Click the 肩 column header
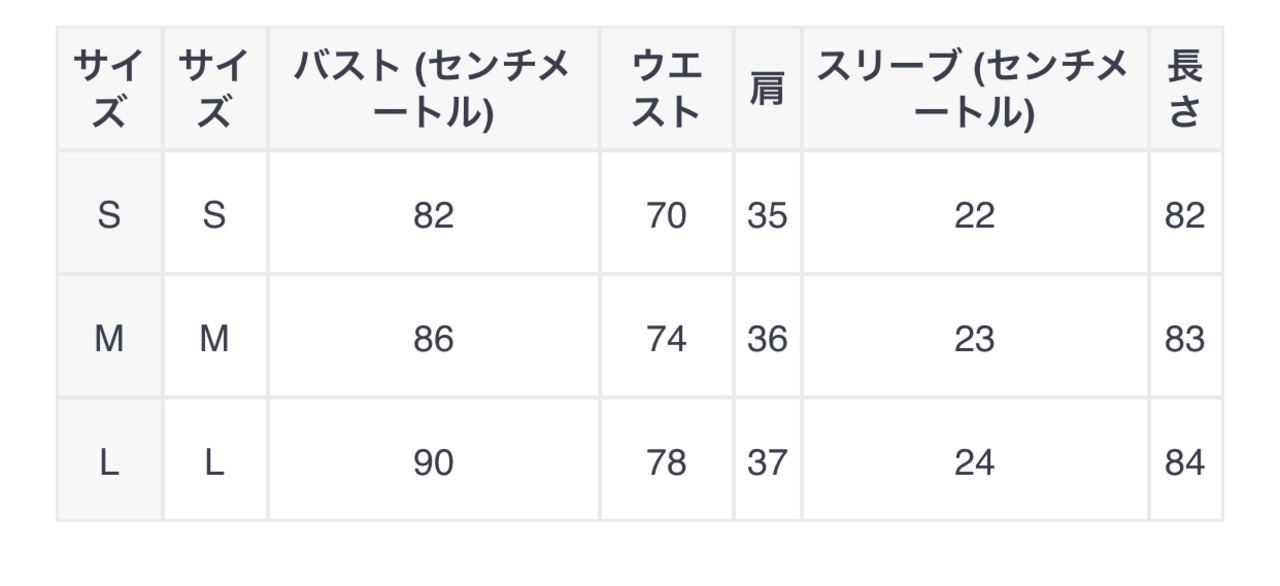Screen dimensions: 1280x586 (767, 90)
